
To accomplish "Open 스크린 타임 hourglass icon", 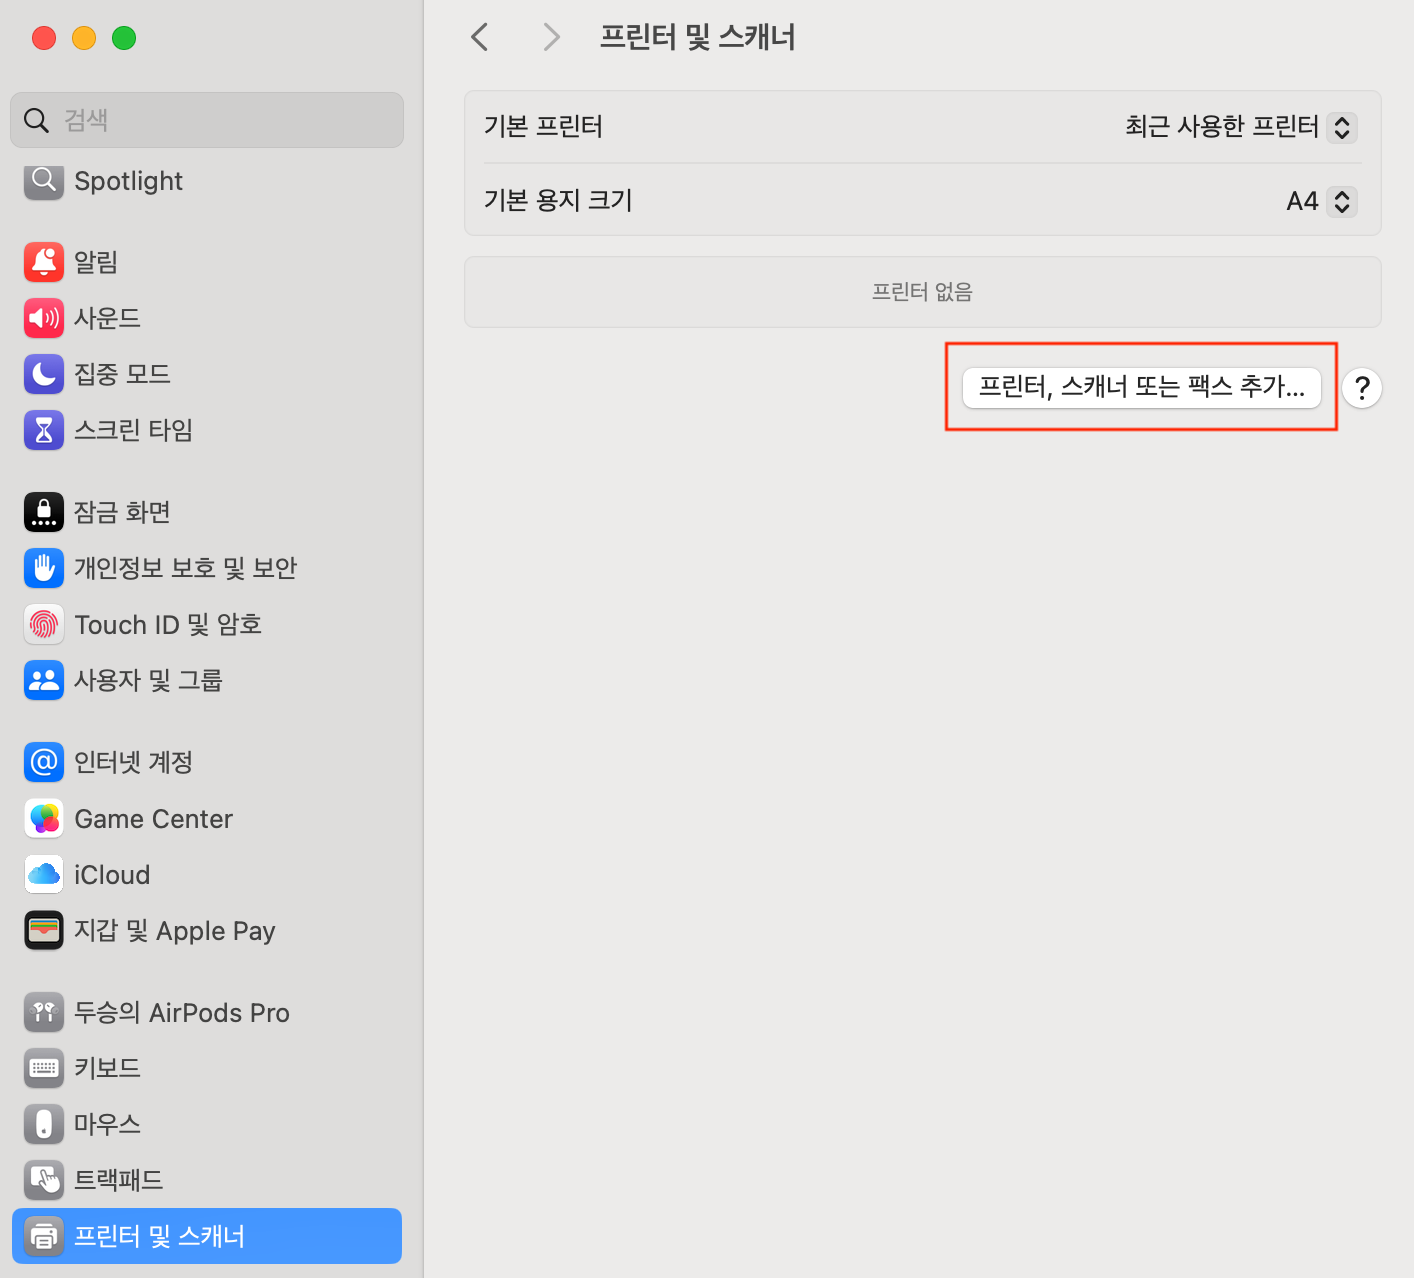I will coord(43,430).
